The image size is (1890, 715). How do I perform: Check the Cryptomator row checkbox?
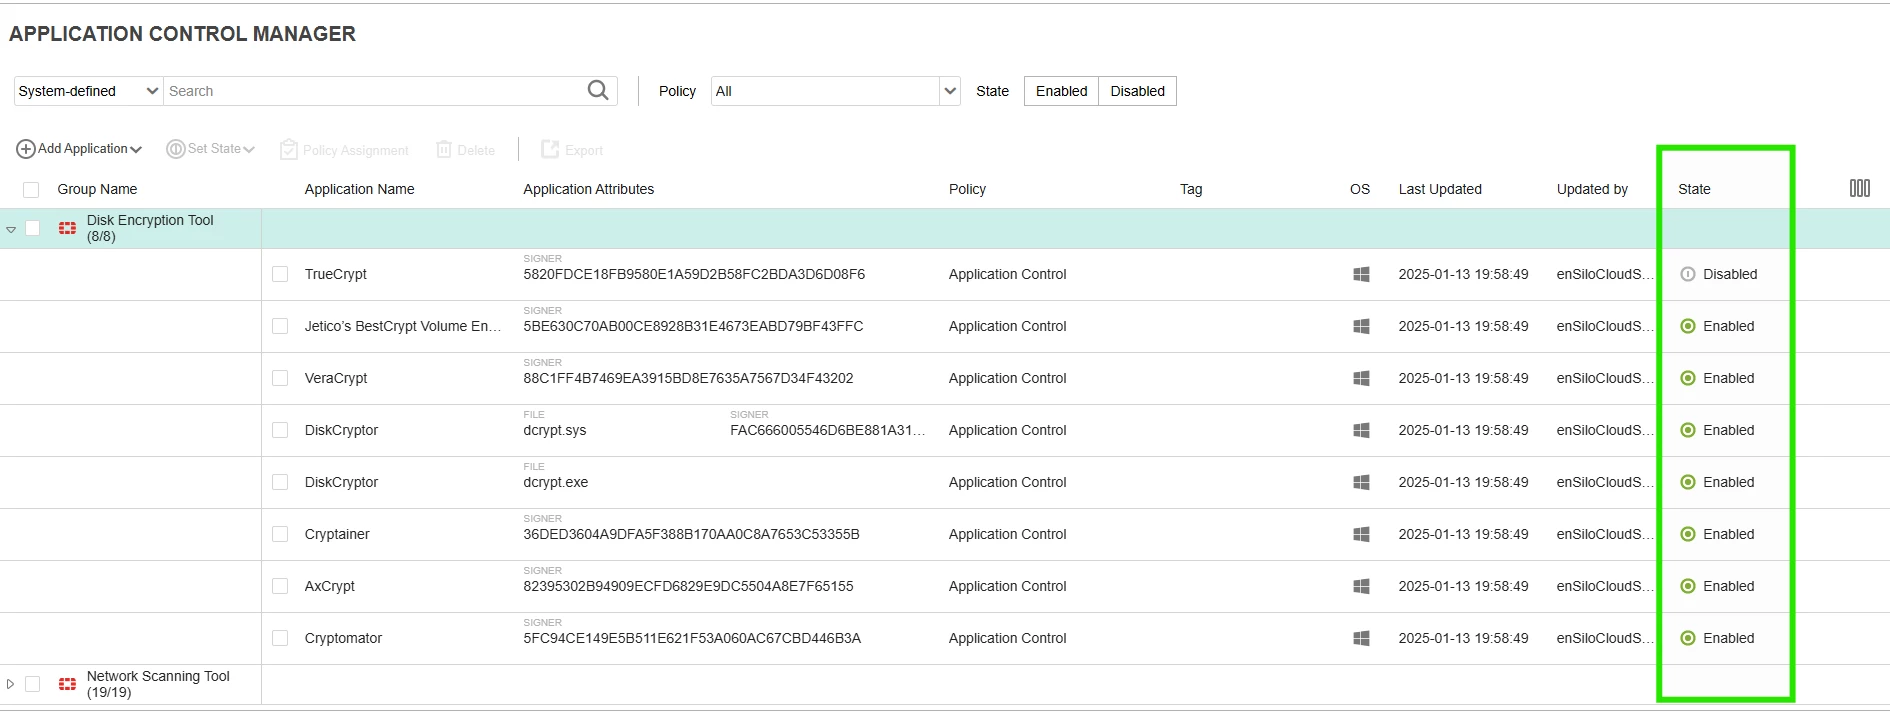pos(280,638)
